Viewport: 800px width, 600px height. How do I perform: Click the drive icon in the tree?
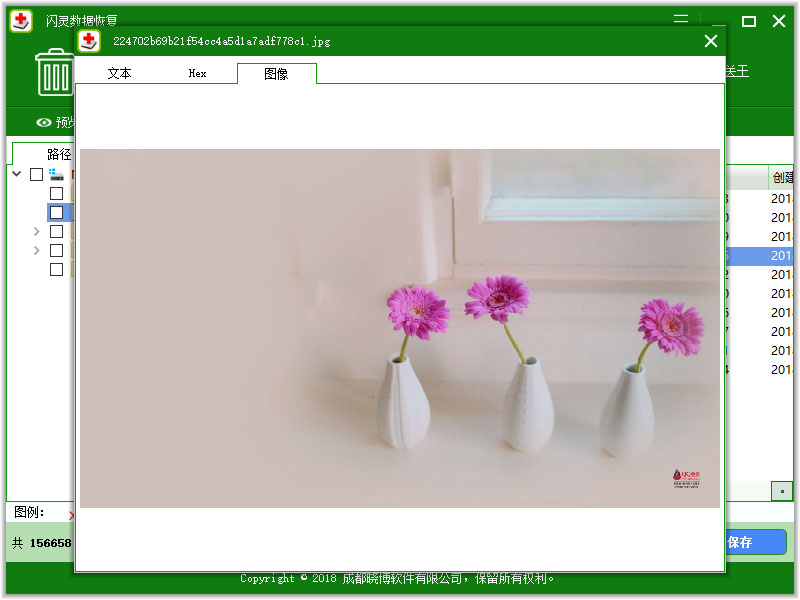[x=57, y=174]
